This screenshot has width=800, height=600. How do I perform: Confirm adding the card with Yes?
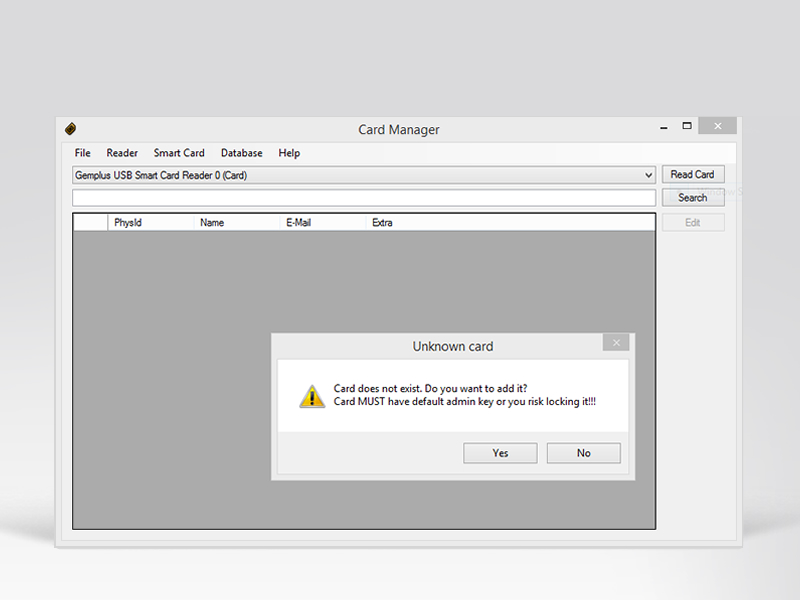point(500,453)
